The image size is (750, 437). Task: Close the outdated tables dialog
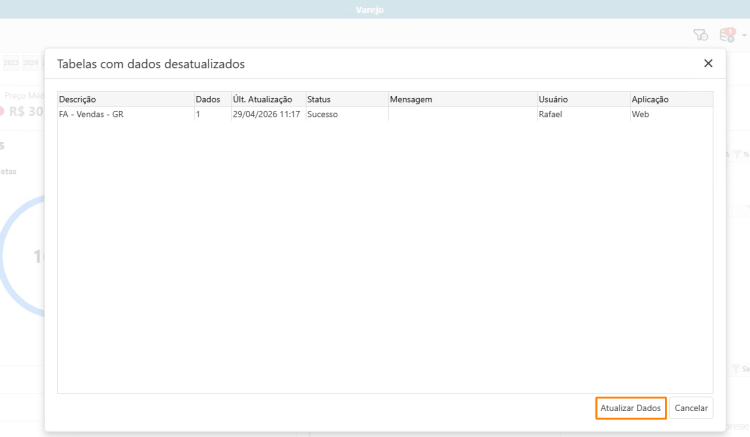(708, 63)
